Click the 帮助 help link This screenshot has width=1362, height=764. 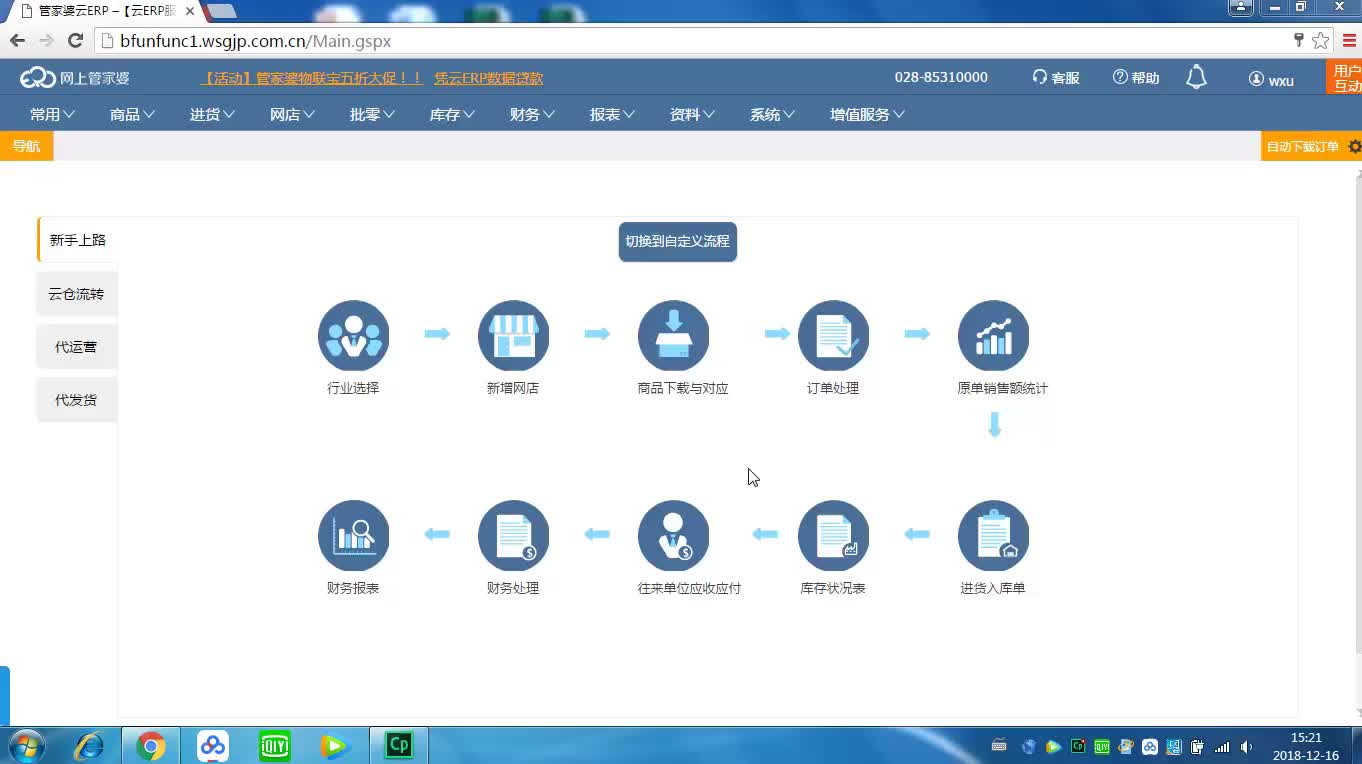1136,78
